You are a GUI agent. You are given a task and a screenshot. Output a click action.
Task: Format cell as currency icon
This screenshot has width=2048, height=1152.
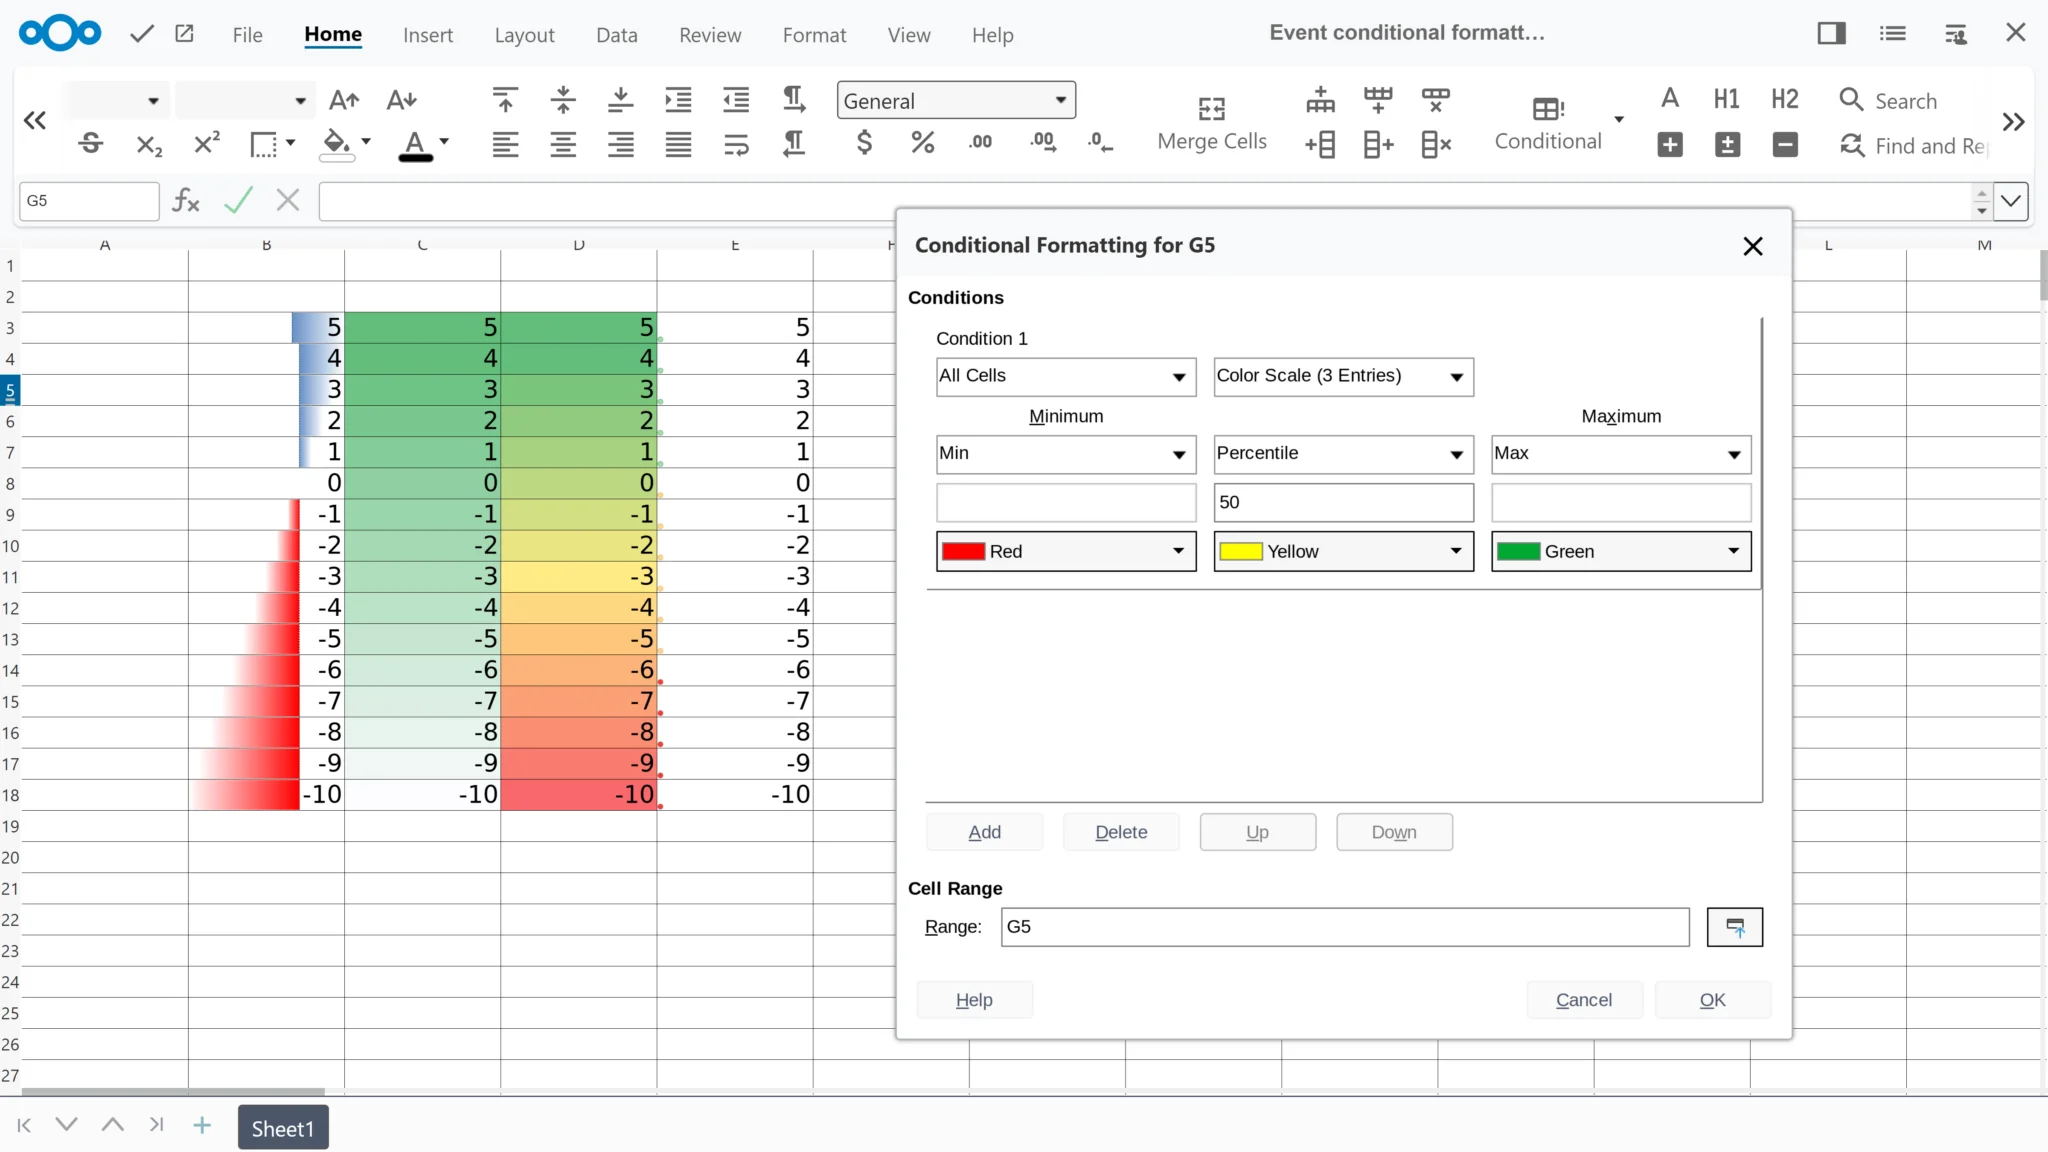(x=864, y=143)
